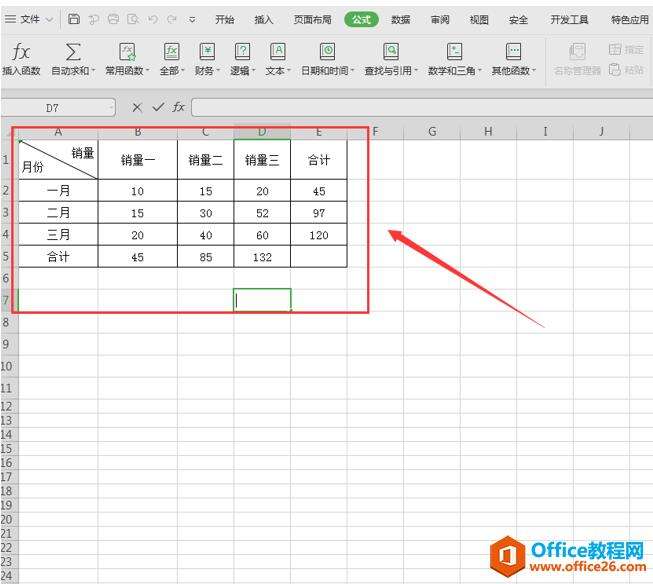Image resolution: width=653 pixels, height=584 pixels.
Task: Select the cell containing 120
Action: (x=319, y=235)
